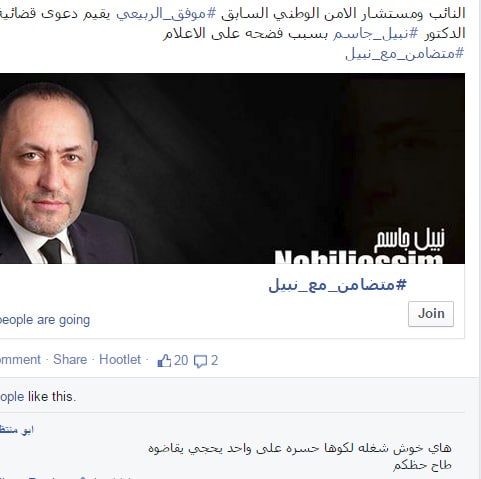Open commenter name ابو منتظر profile
The width and height of the screenshot is (481, 479).
tap(17, 430)
